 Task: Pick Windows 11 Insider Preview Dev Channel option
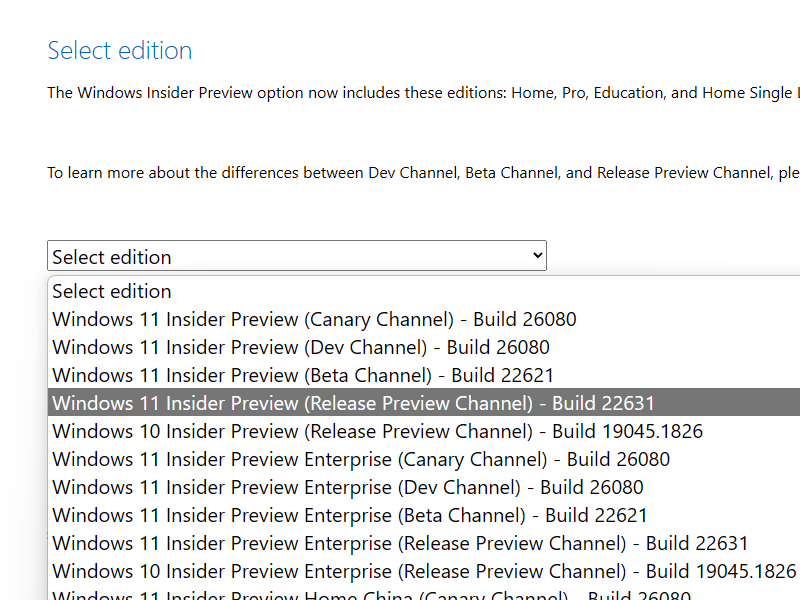pos(300,347)
